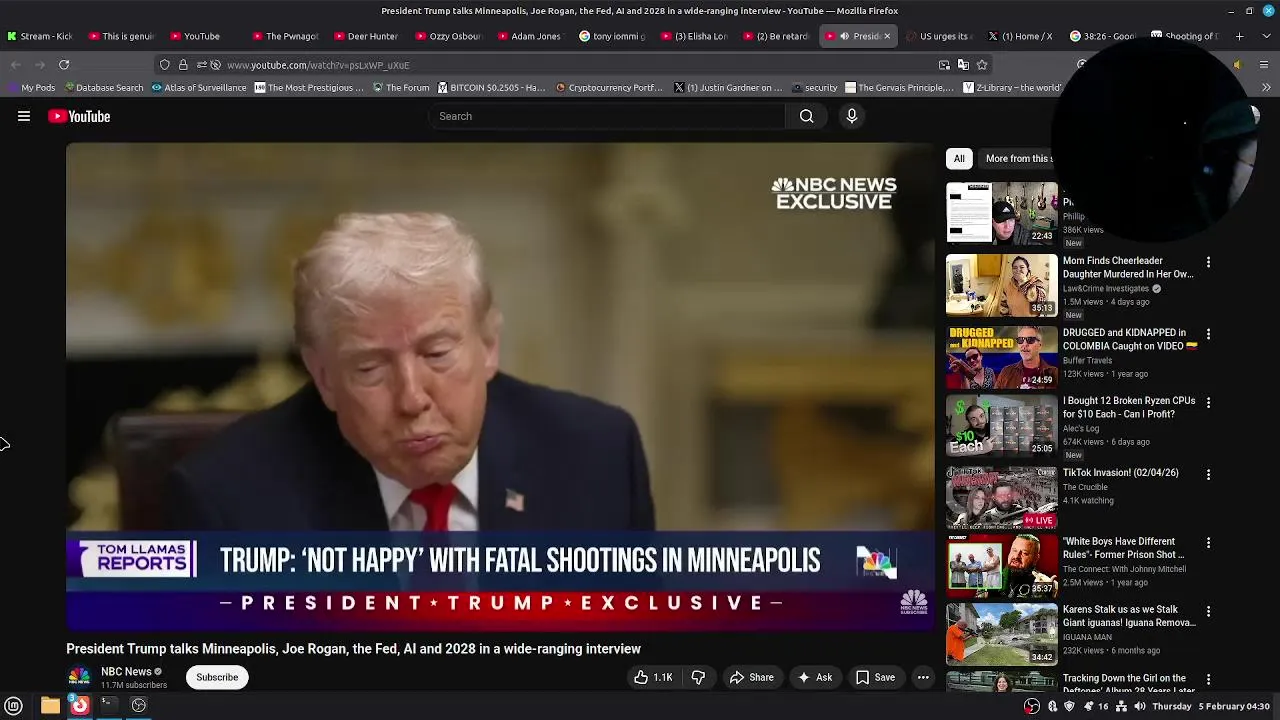Reload the page in Firefox
The height and width of the screenshot is (720, 1280).
pyautogui.click(x=64, y=65)
